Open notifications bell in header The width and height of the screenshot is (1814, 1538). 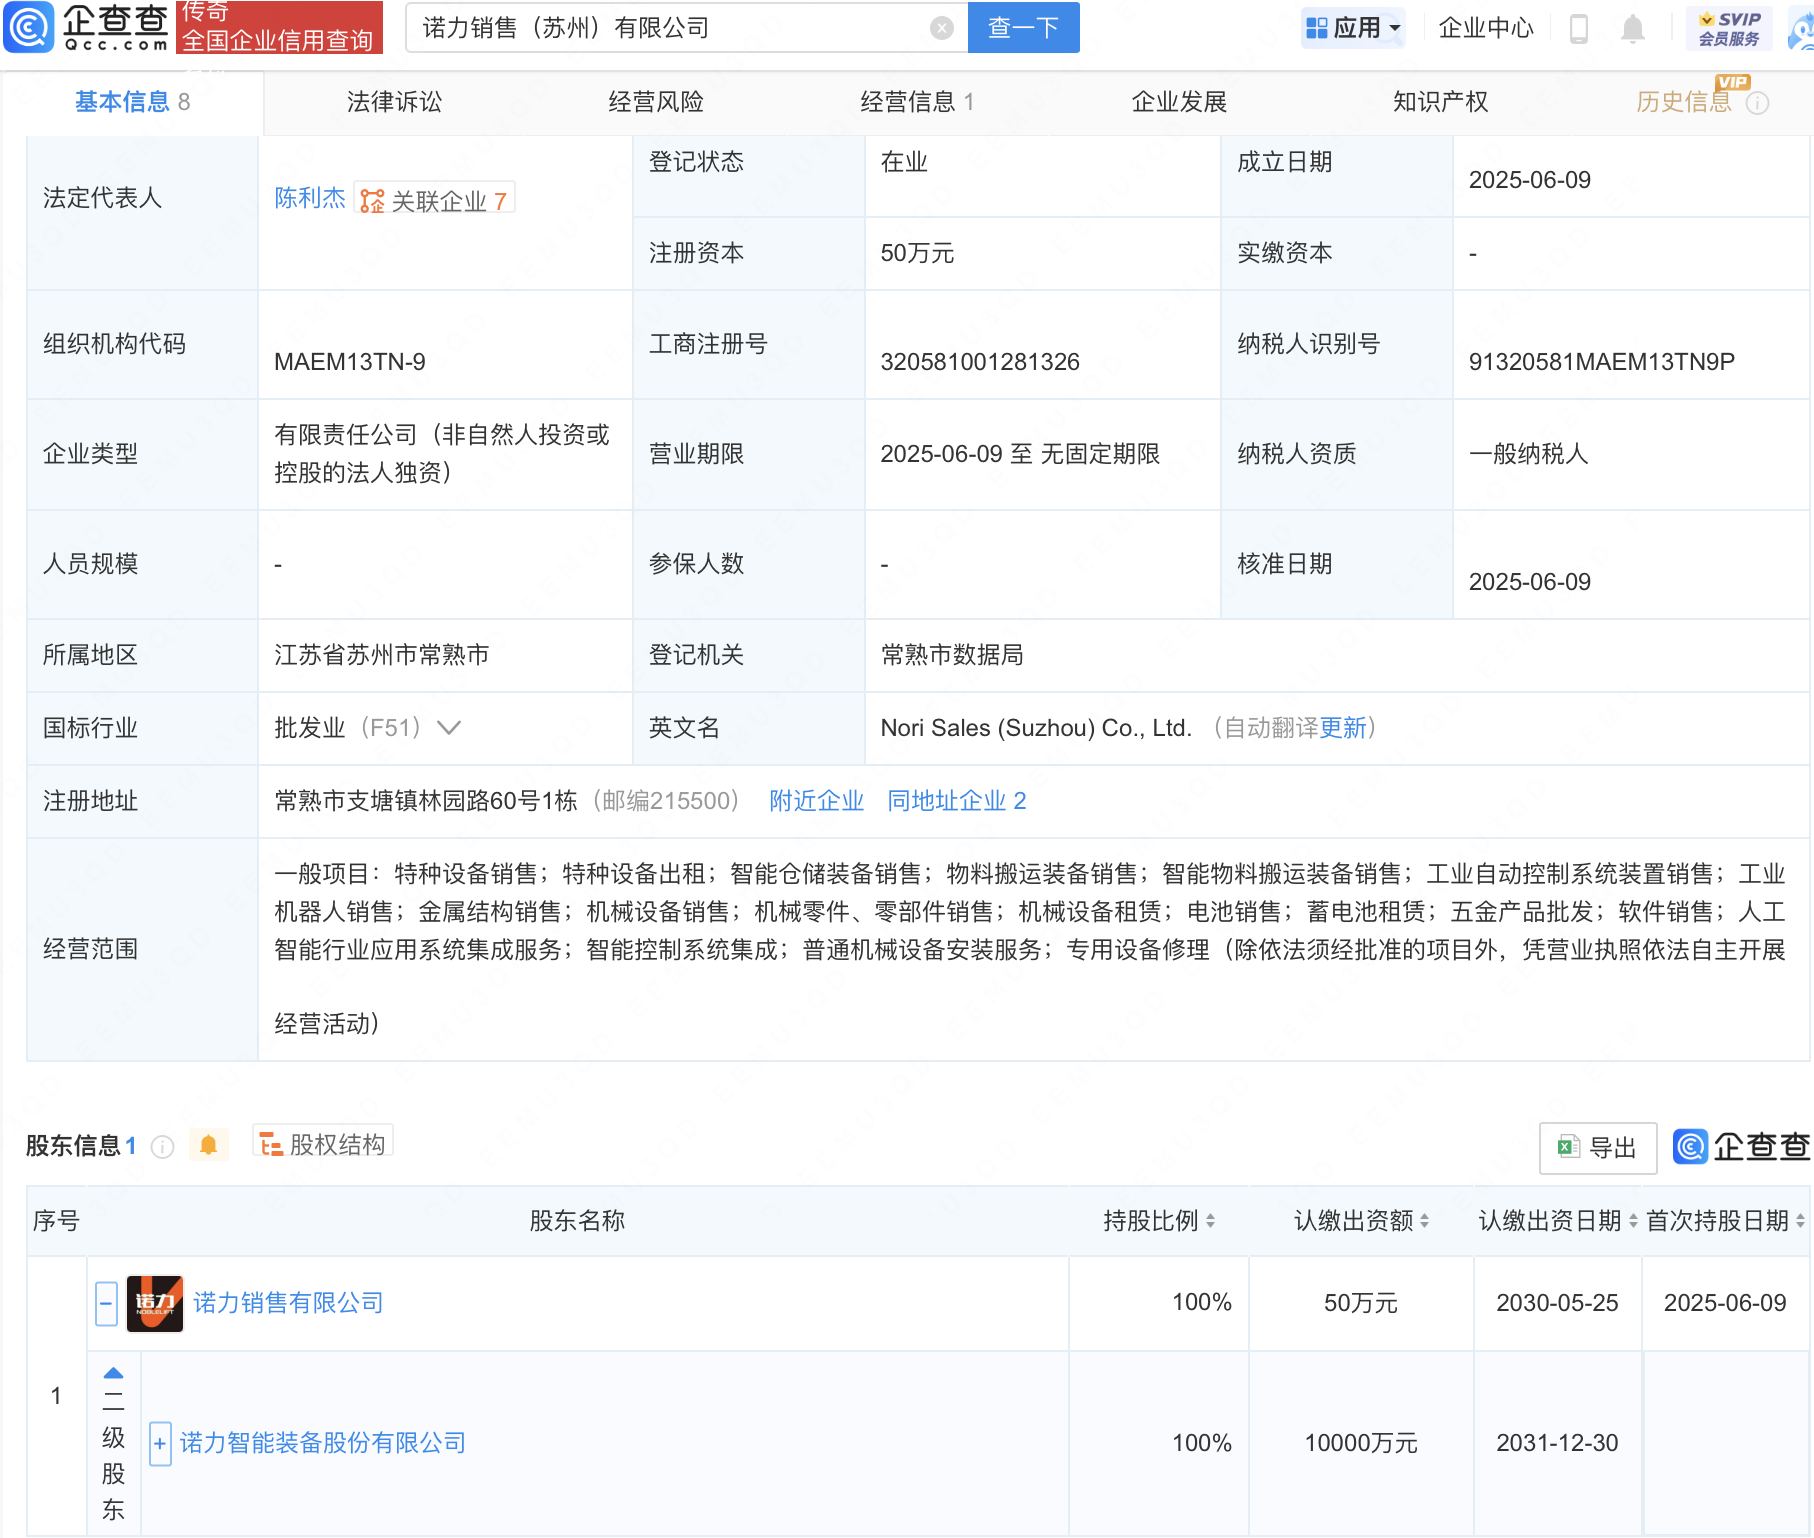point(1632,28)
